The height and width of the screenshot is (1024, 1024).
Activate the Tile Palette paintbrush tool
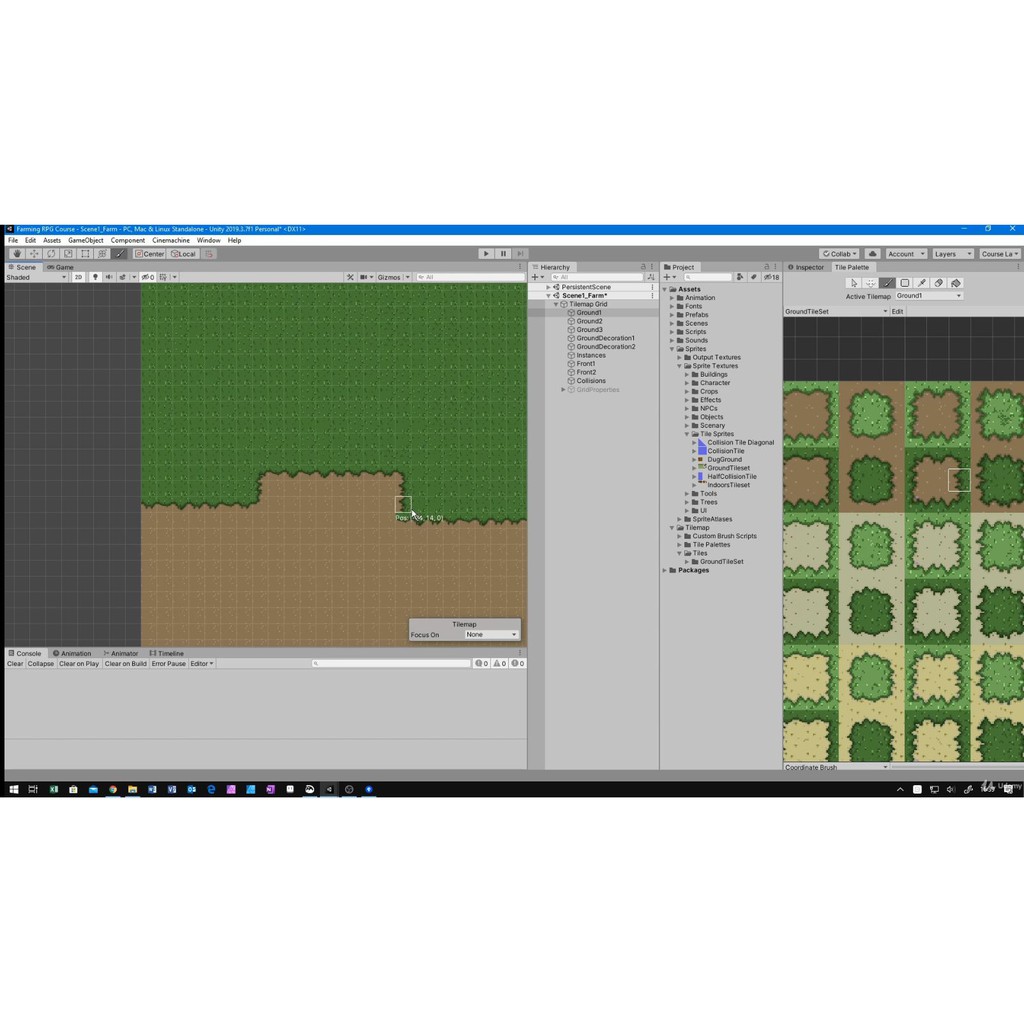pos(888,283)
